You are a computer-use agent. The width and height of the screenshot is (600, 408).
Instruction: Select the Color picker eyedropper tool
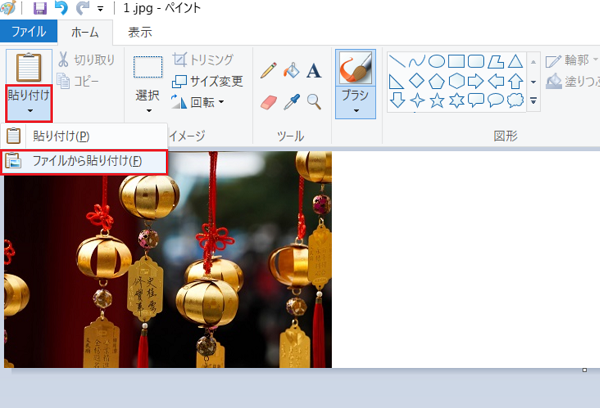tap(291, 102)
